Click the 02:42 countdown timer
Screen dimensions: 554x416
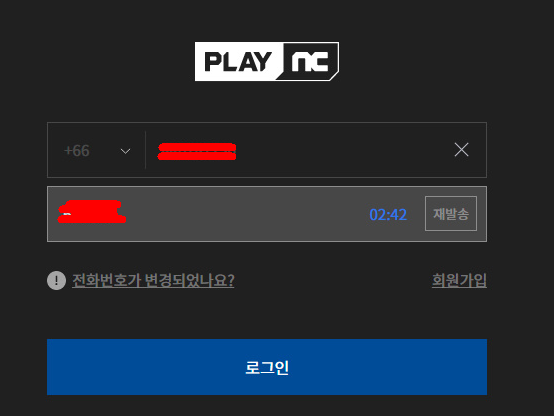click(x=388, y=215)
